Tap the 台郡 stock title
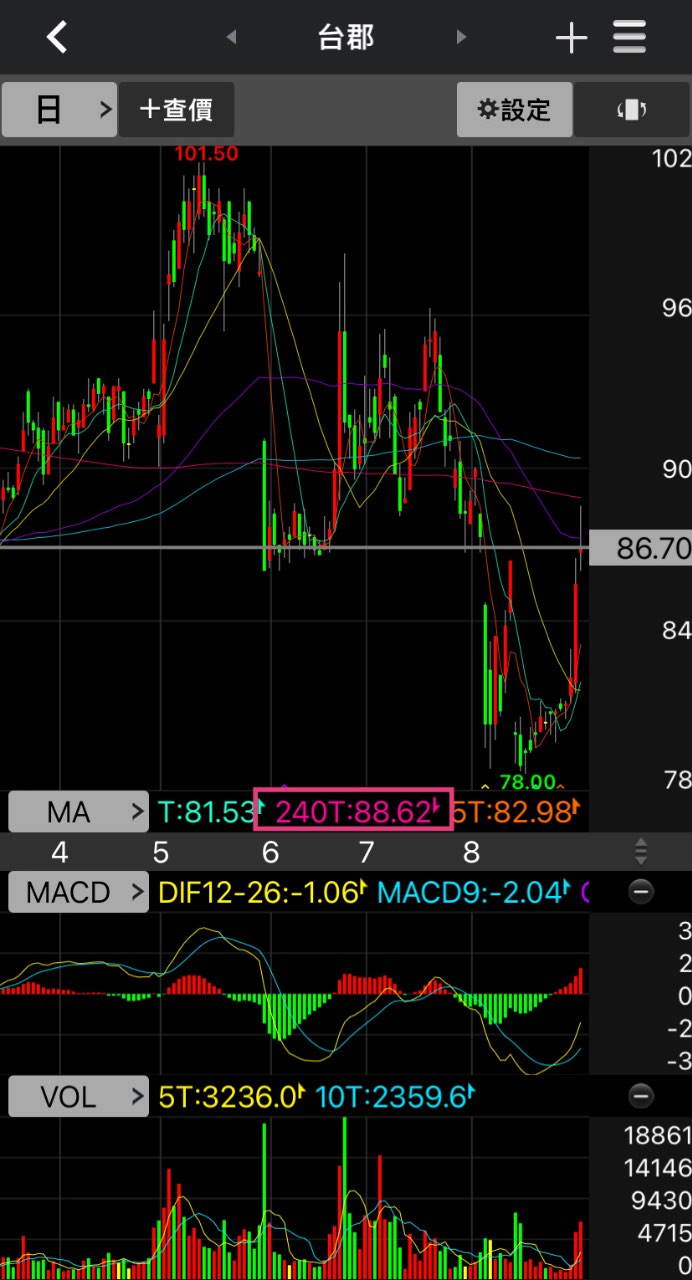This screenshot has height=1280, width=692. pyautogui.click(x=346, y=37)
